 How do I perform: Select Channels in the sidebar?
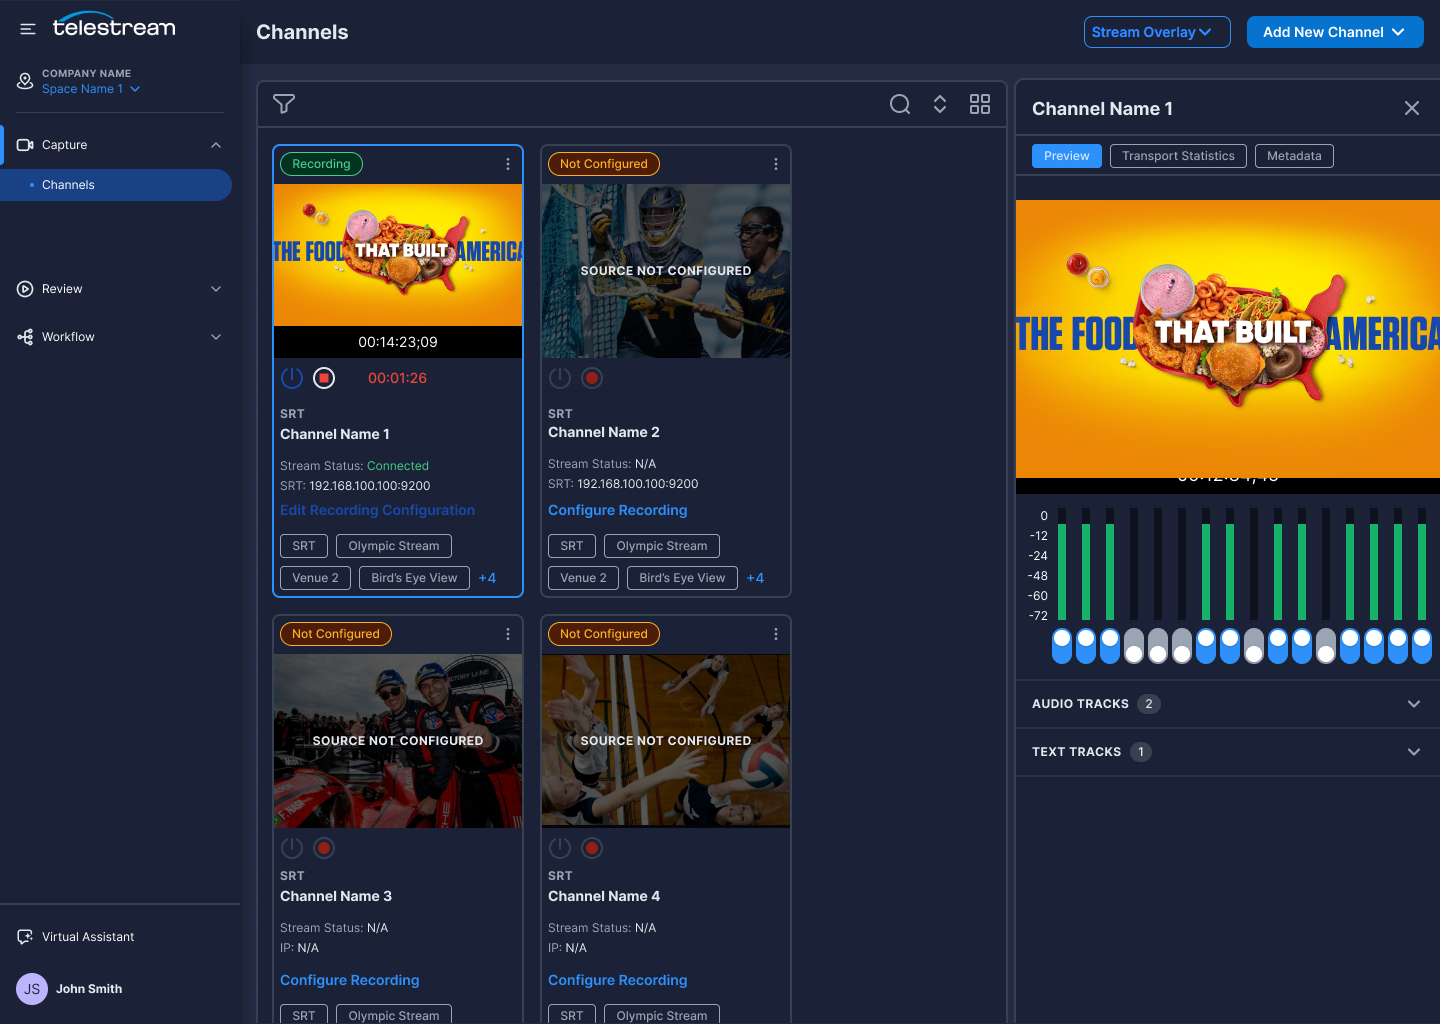coord(116,185)
